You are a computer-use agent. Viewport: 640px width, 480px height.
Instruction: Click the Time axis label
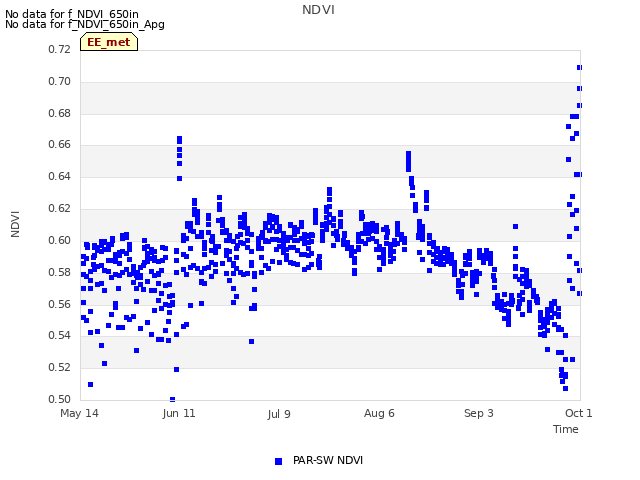click(x=565, y=429)
